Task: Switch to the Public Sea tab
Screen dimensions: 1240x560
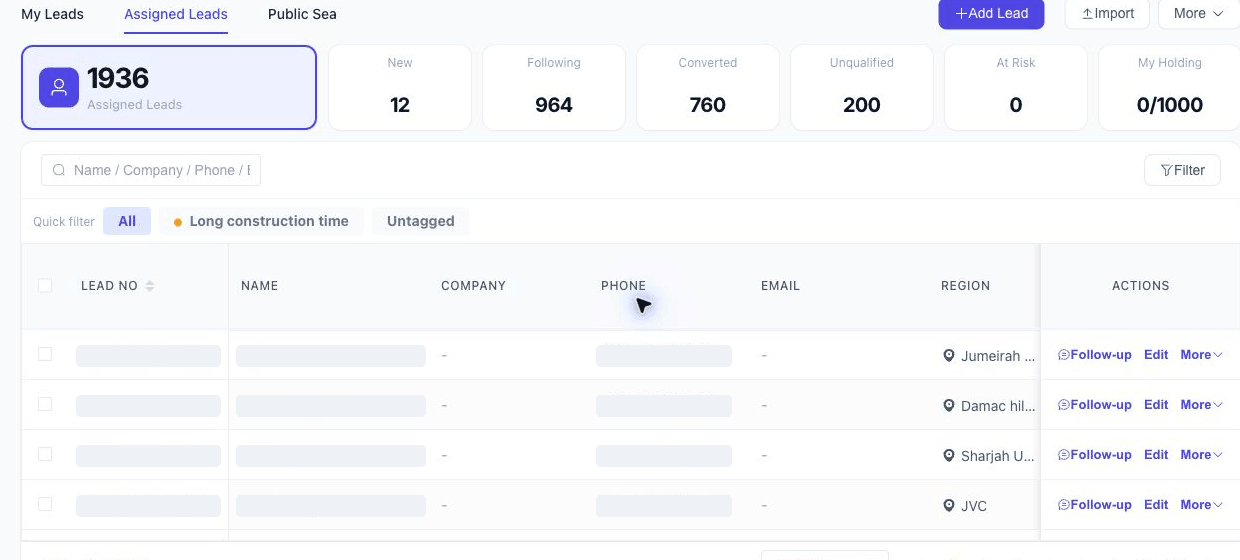Action: point(302,14)
